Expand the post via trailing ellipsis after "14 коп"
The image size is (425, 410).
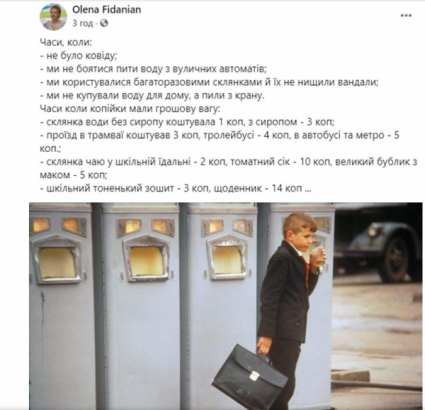[x=308, y=189]
